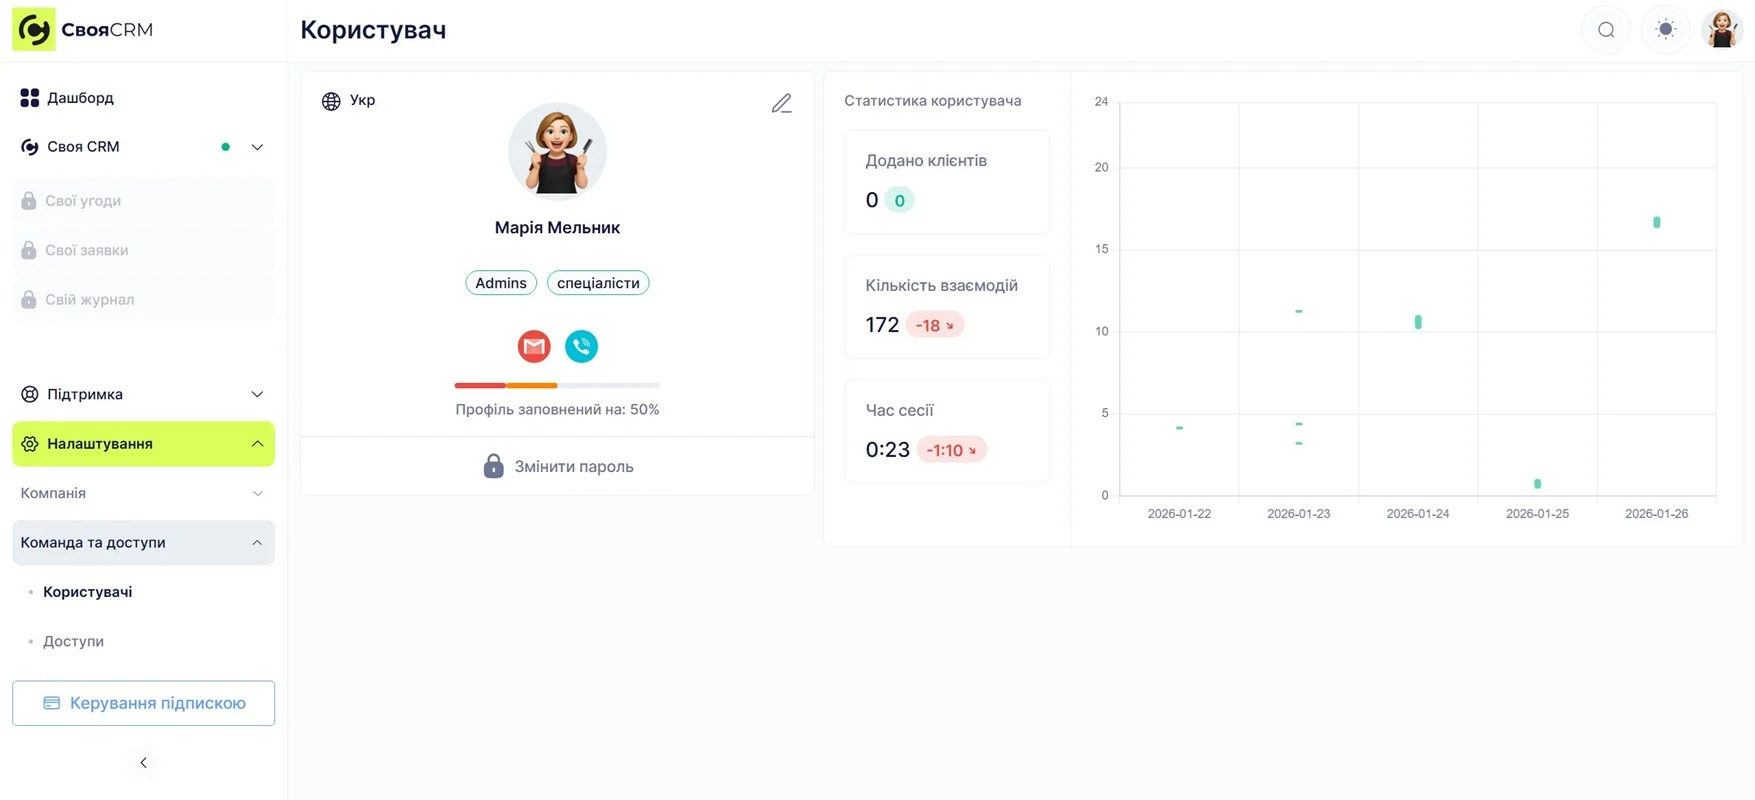Open search with magnifier icon
This screenshot has height=800, width=1755.
pyautogui.click(x=1606, y=30)
